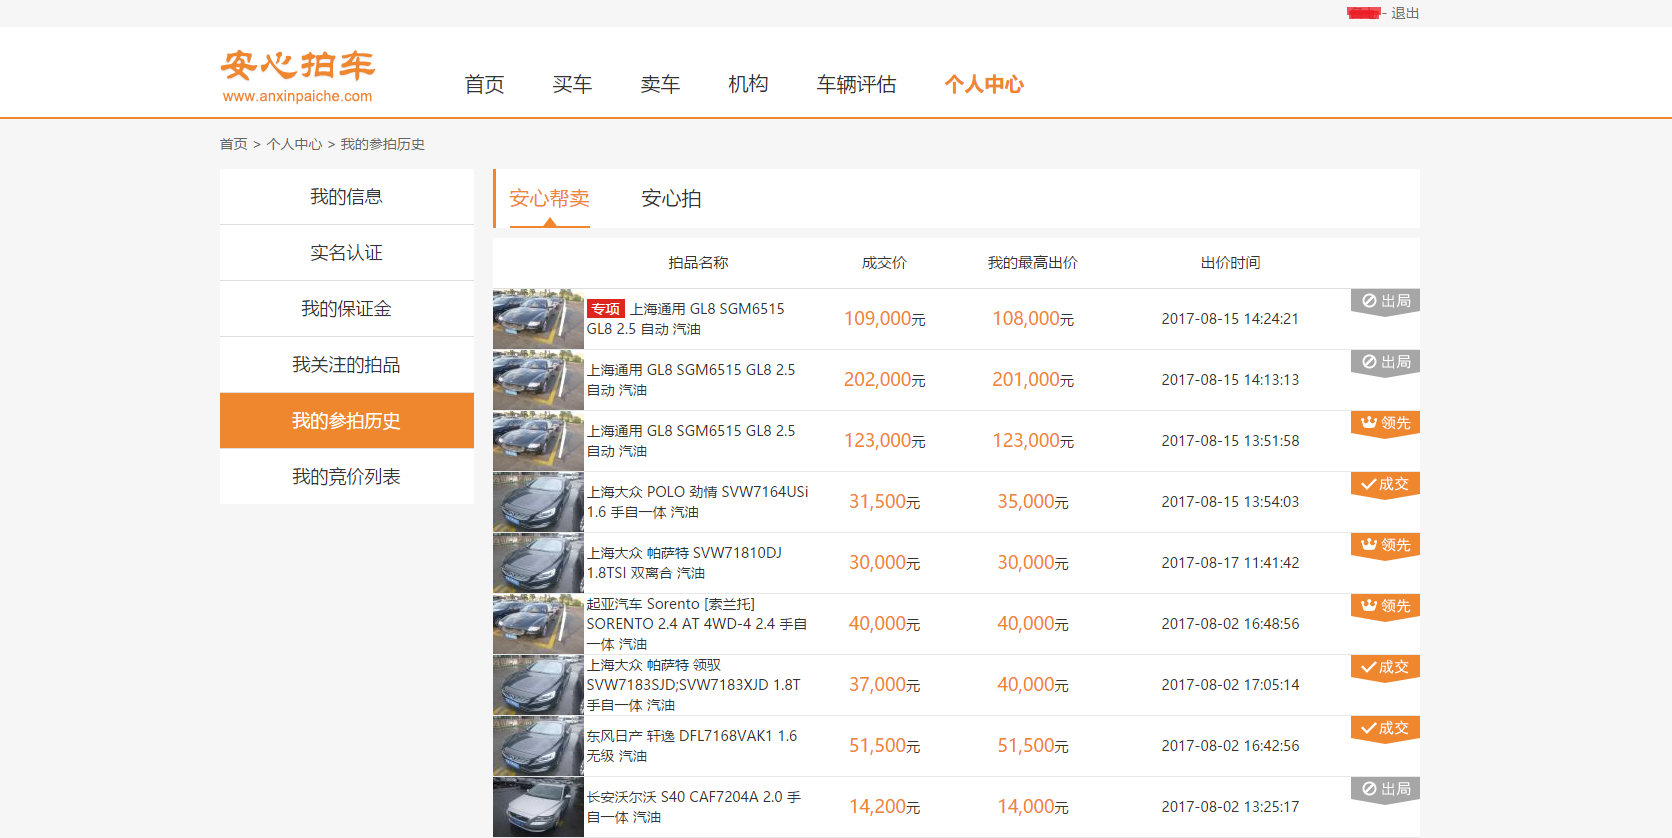1672x838 pixels.
Task: Click the 领先 crown badge for 123,000元 row
Action: 1385,423
